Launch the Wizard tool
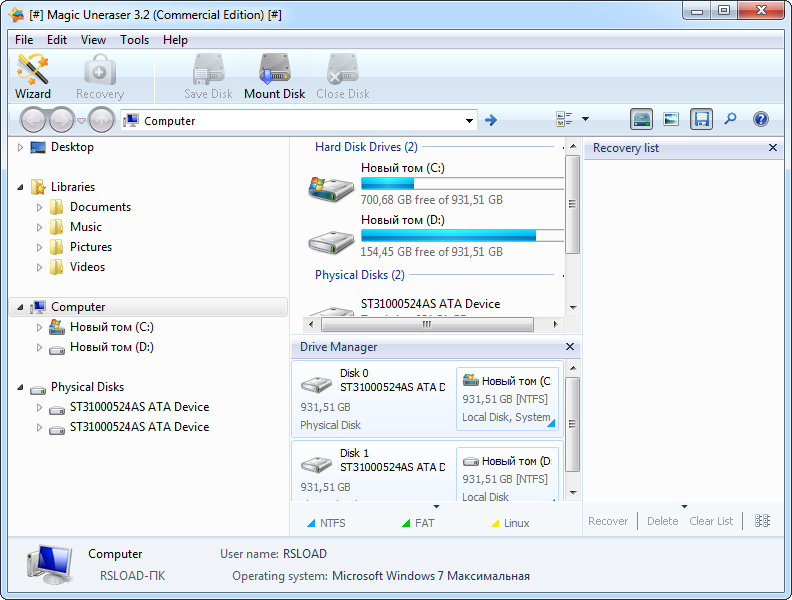792x600 pixels. (33, 76)
